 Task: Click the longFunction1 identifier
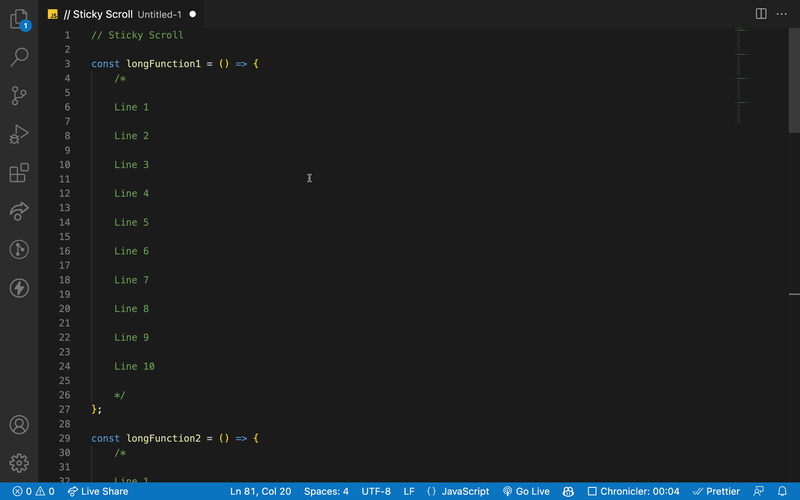point(164,64)
